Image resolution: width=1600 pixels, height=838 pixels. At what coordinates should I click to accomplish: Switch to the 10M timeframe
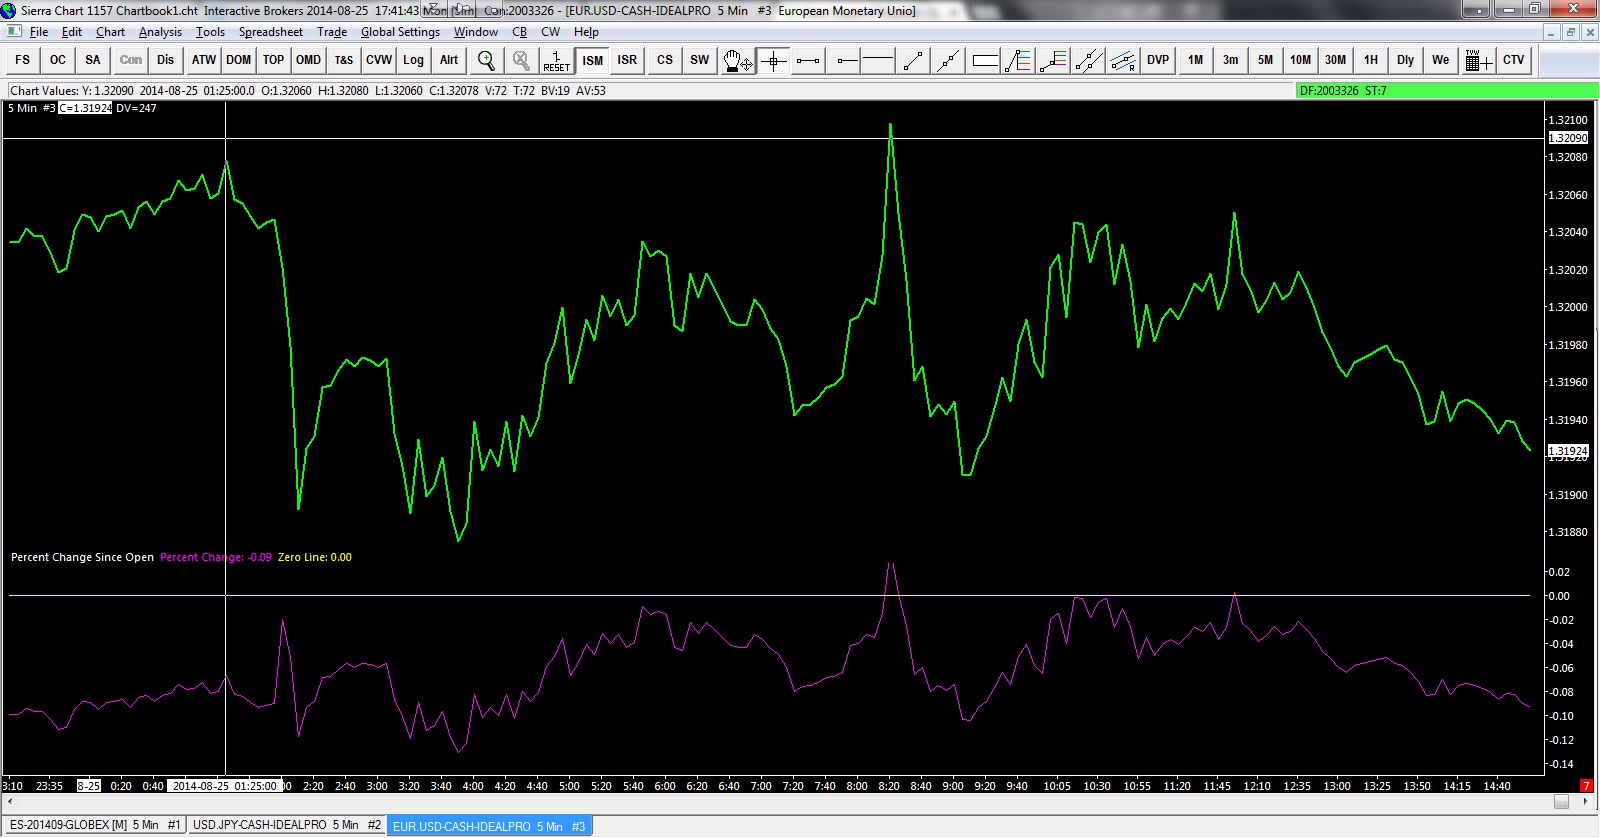(x=1301, y=60)
